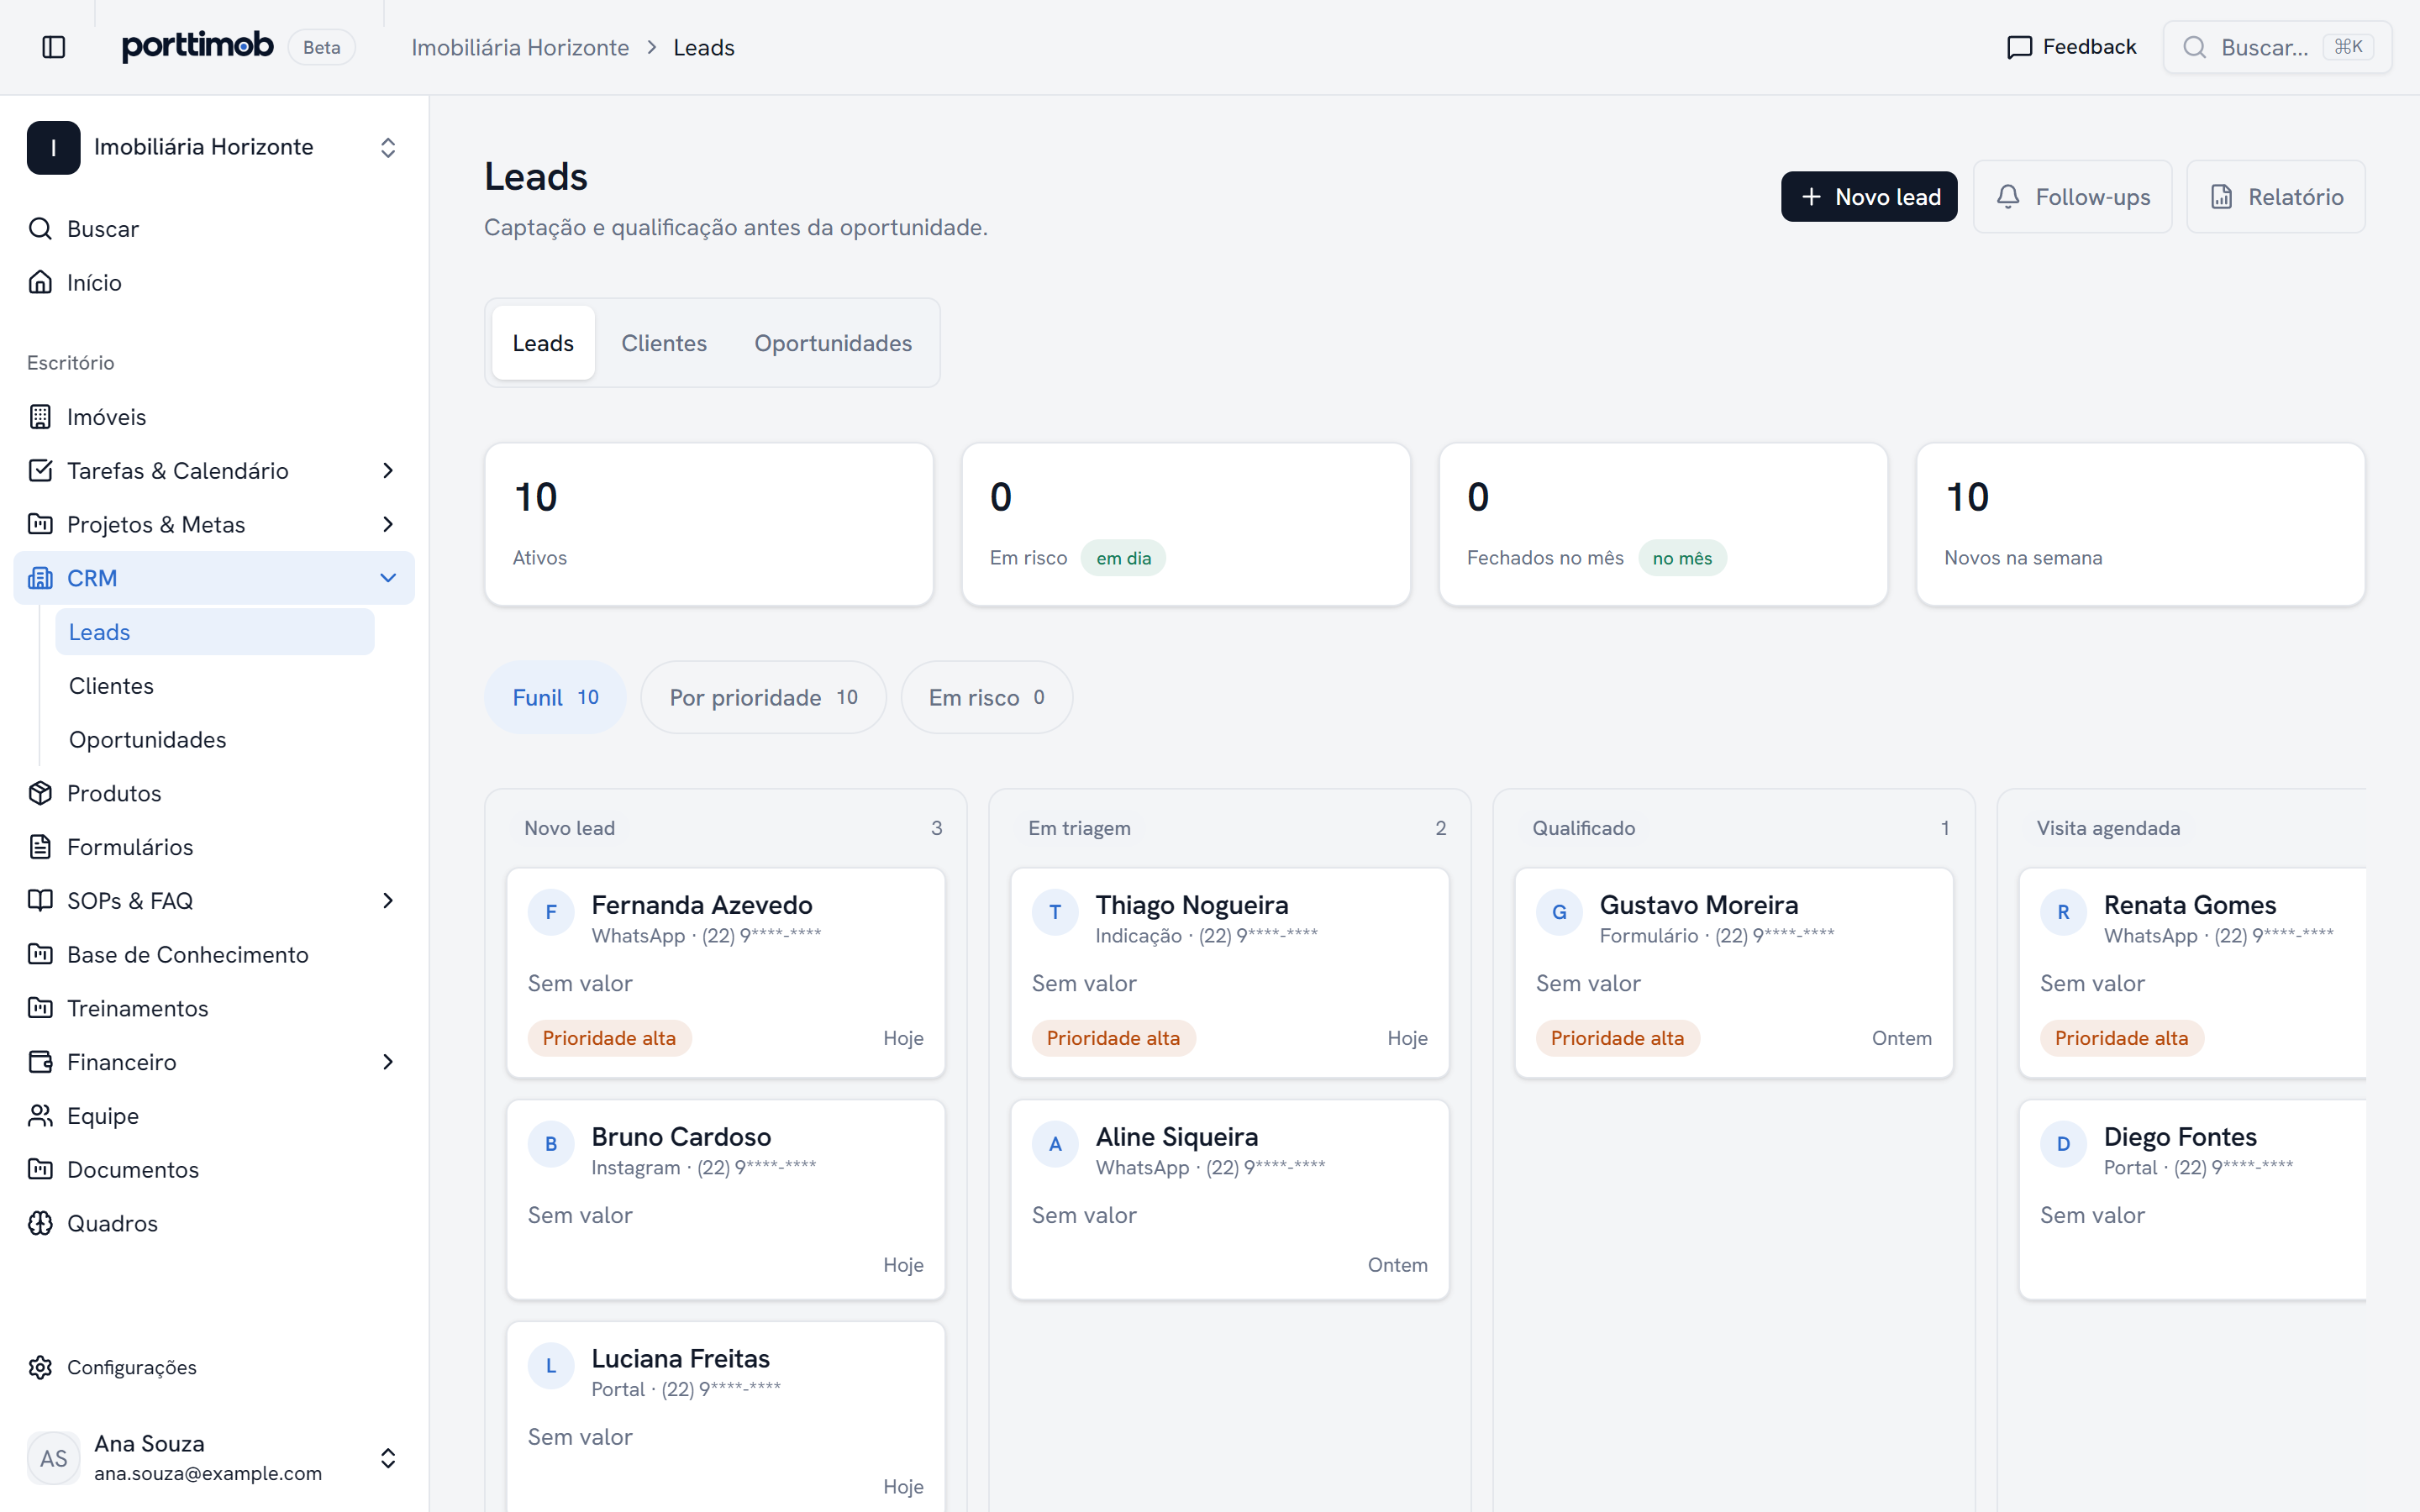Click the Formulários document icon
Image resolution: width=2420 pixels, height=1512 pixels.
pyautogui.click(x=40, y=847)
